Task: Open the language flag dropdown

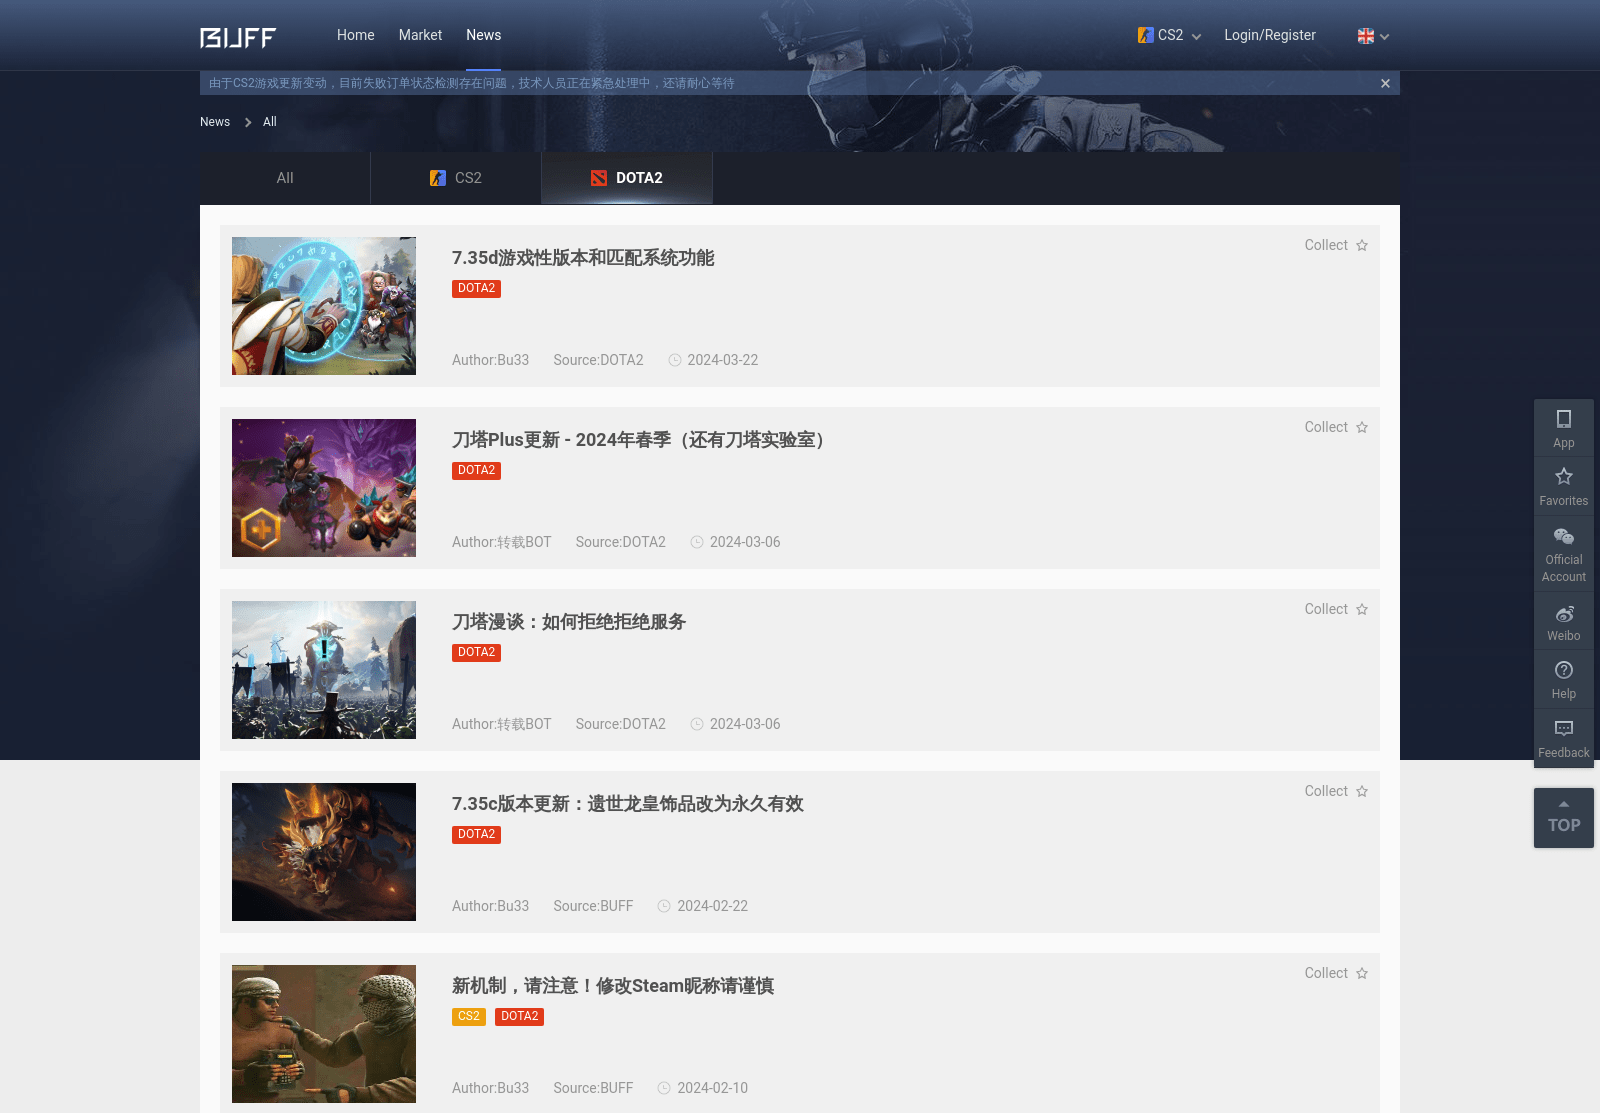Action: (1373, 36)
